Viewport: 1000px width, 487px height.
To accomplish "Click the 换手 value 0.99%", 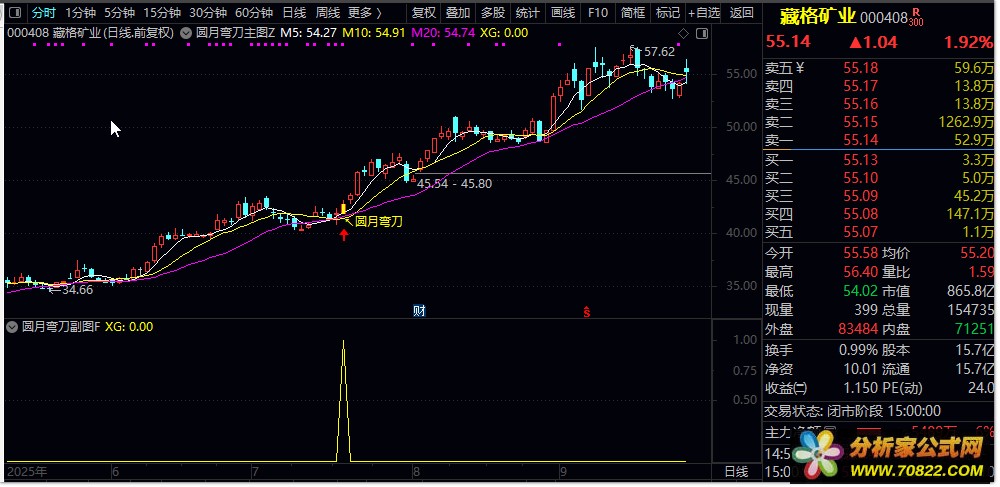I will 858,350.
